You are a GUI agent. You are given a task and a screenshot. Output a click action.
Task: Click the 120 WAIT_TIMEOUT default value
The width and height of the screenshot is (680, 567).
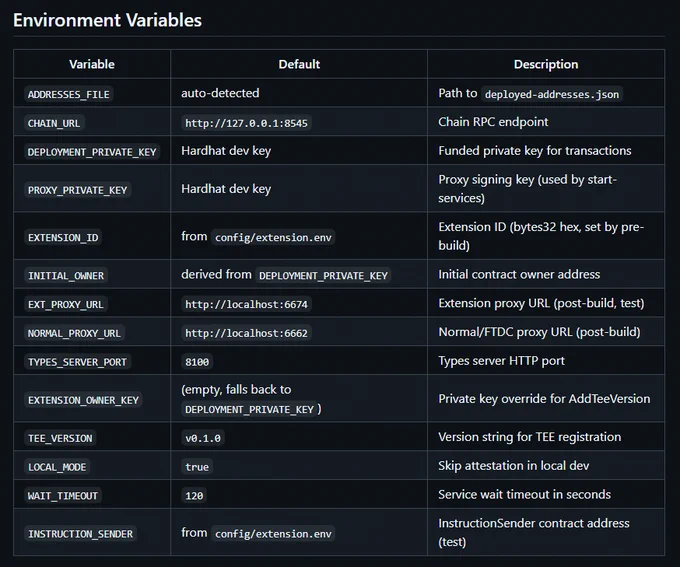194,495
